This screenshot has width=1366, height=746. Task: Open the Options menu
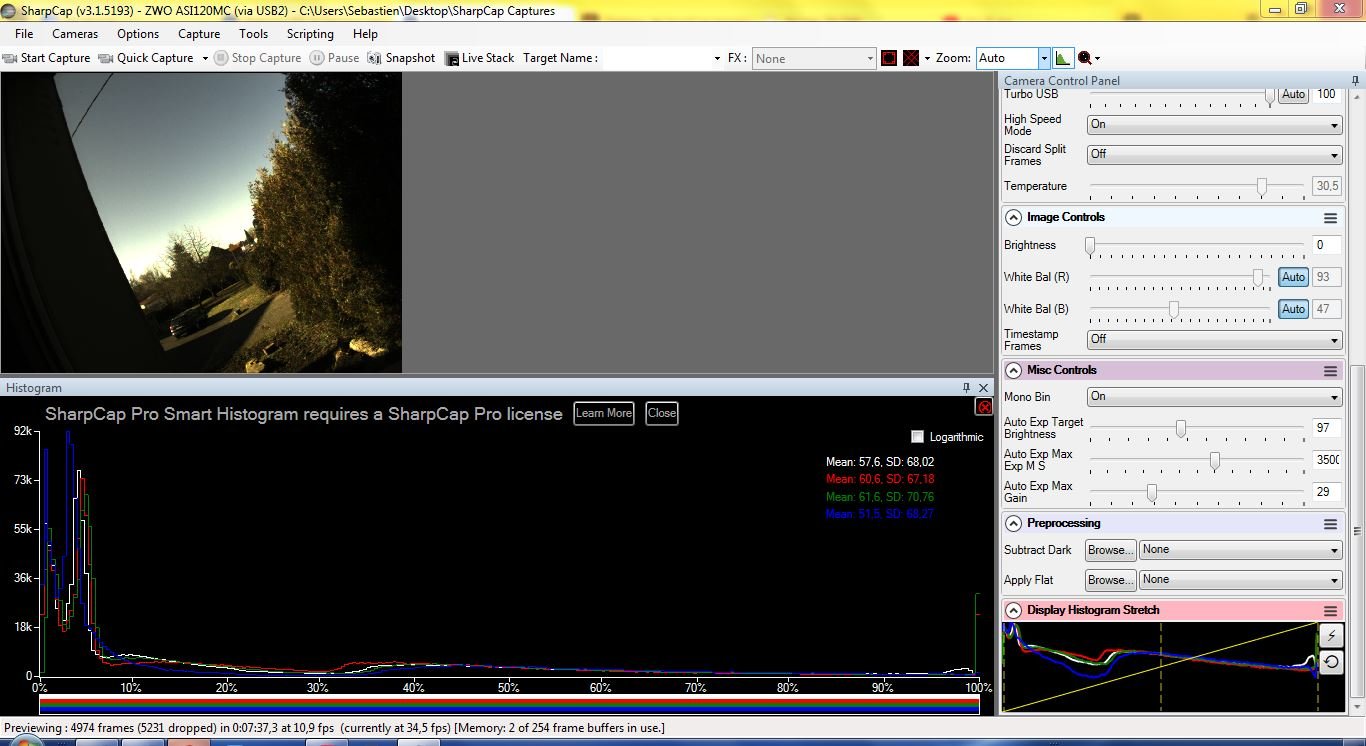(138, 34)
